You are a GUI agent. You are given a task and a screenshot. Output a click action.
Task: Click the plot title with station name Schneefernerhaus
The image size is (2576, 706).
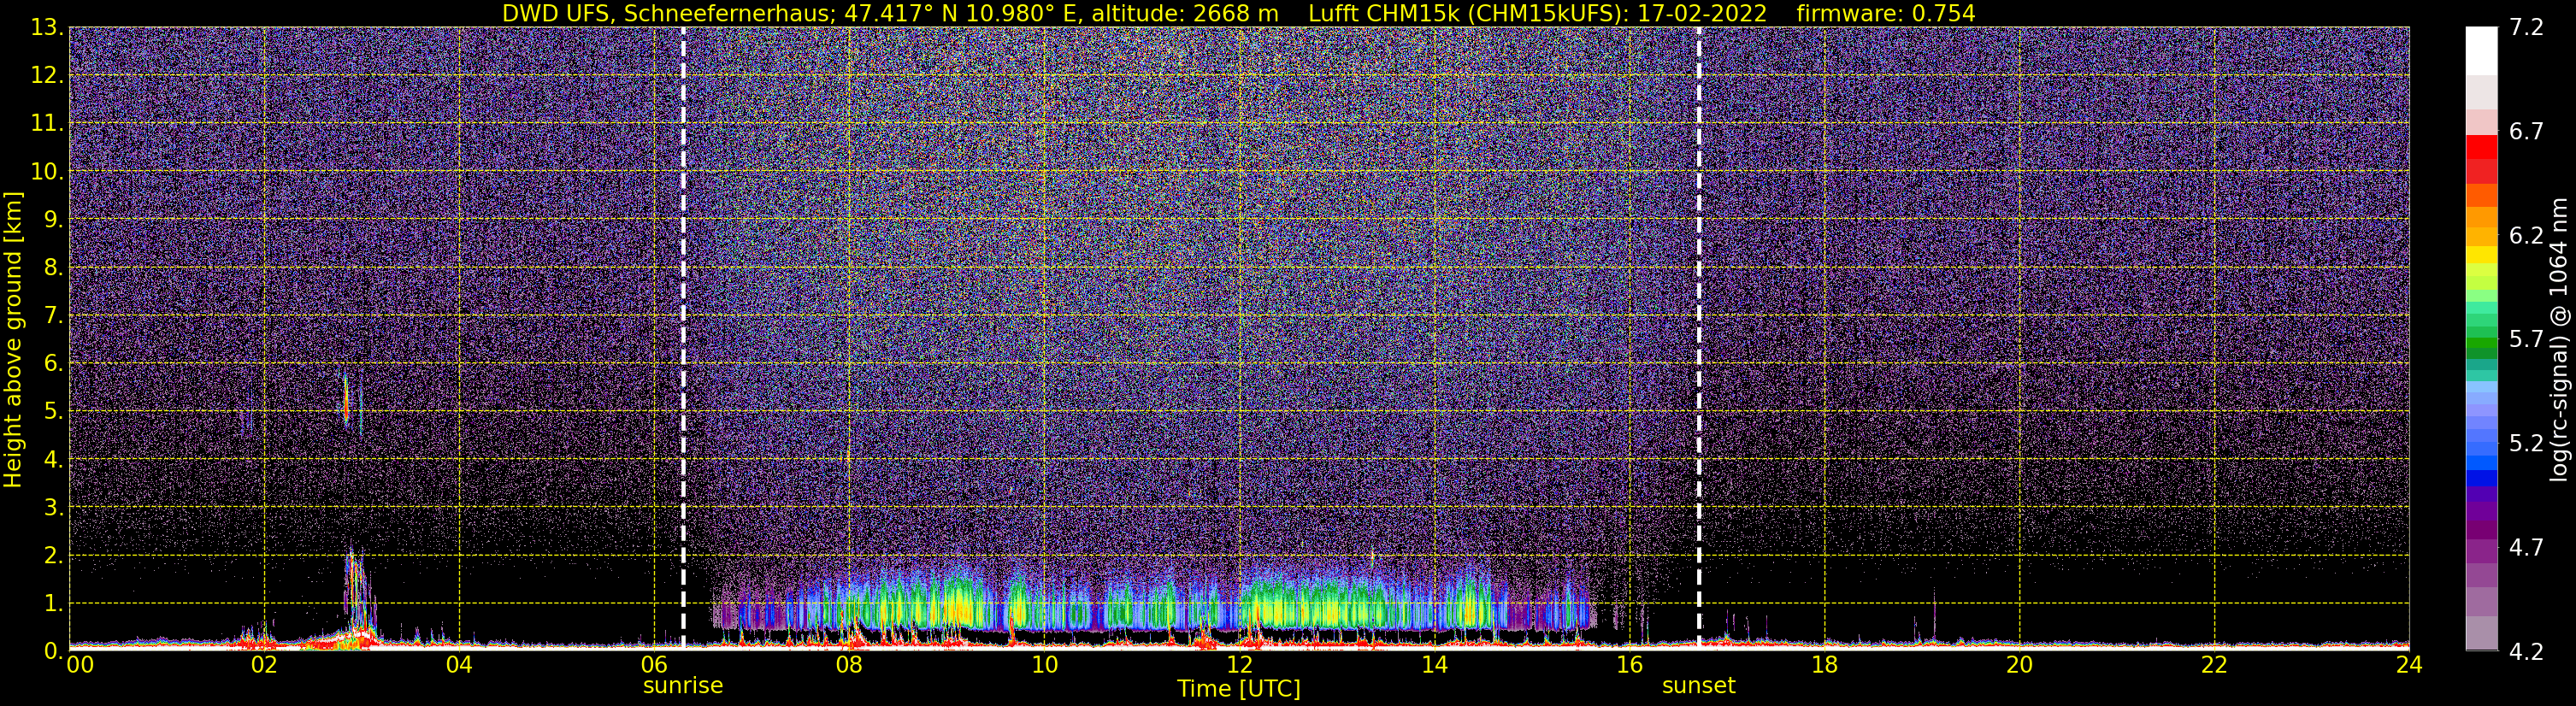pyautogui.click(x=1238, y=14)
